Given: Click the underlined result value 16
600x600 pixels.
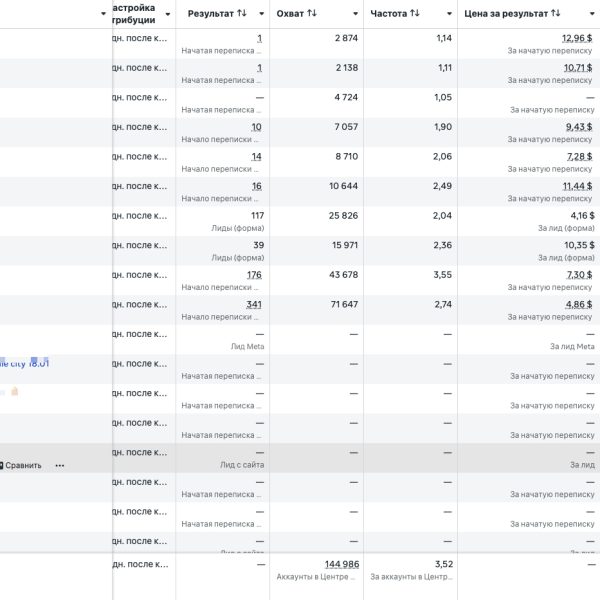Looking at the screenshot, I should click(256, 186).
